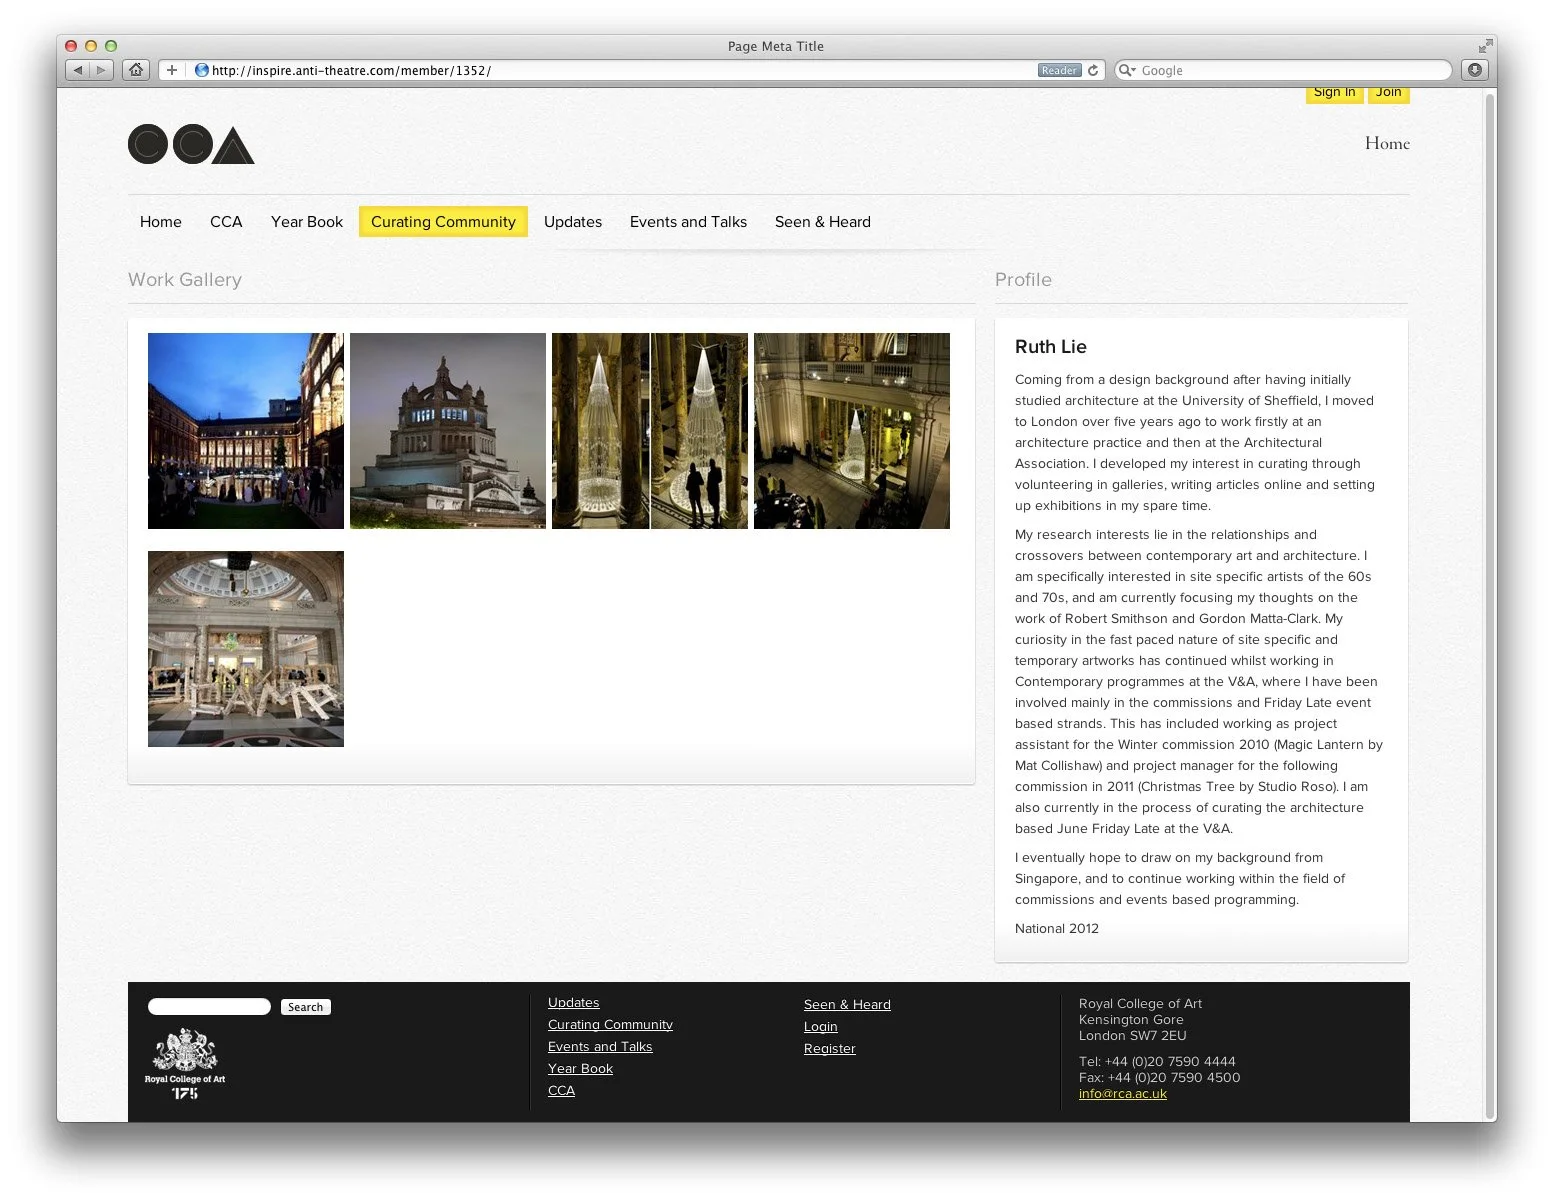Viewport: 1554px width, 1193px height.
Task: Open the Google search magnifier dropdown
Action: 1127,70
